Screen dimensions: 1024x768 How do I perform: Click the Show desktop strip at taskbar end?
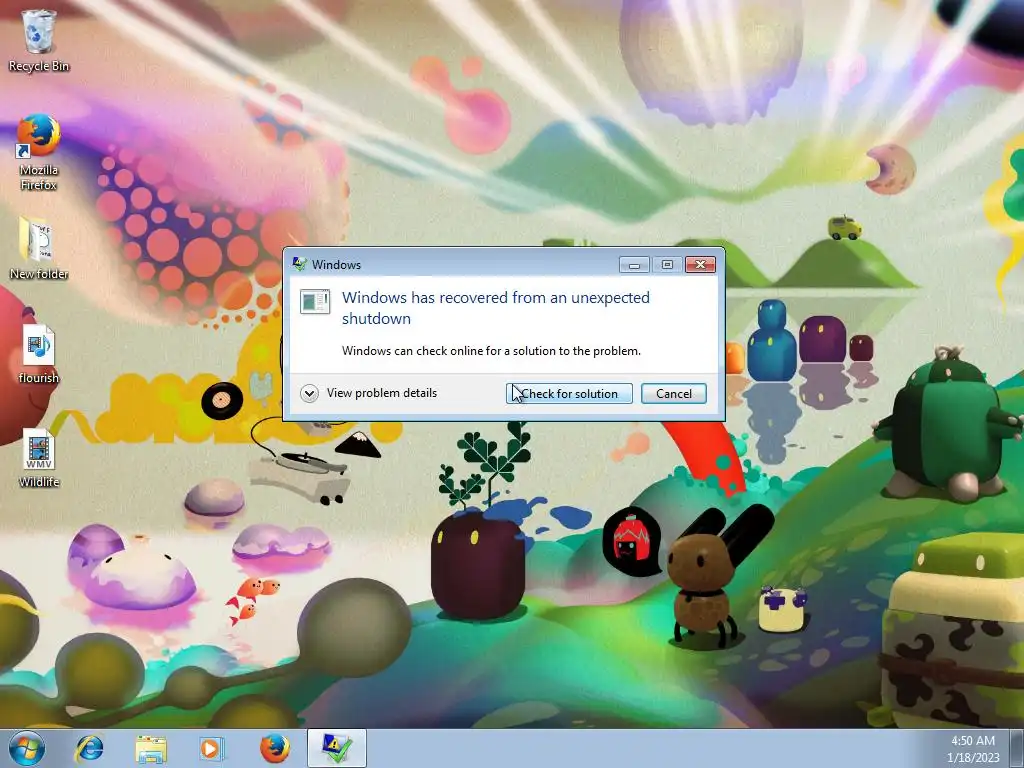tap(1017, 748)
